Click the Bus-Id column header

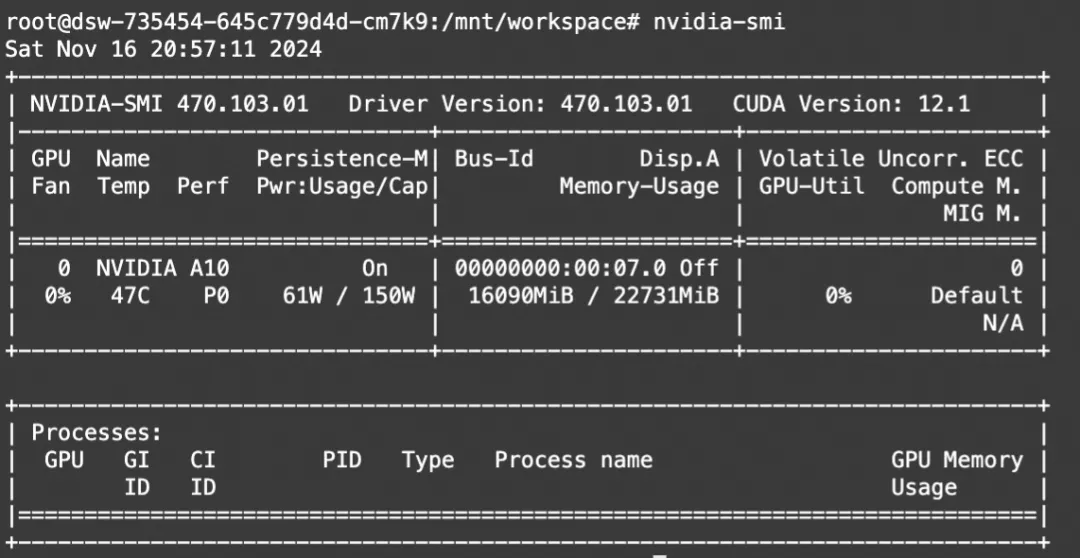[494, 158]
